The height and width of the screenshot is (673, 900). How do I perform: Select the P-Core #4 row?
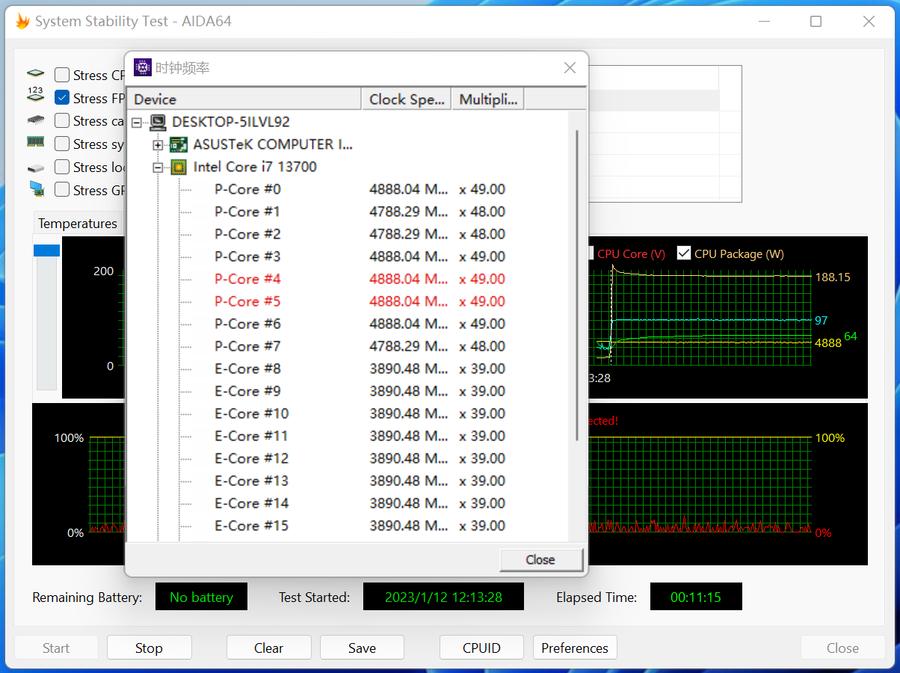tap(247, 279)
